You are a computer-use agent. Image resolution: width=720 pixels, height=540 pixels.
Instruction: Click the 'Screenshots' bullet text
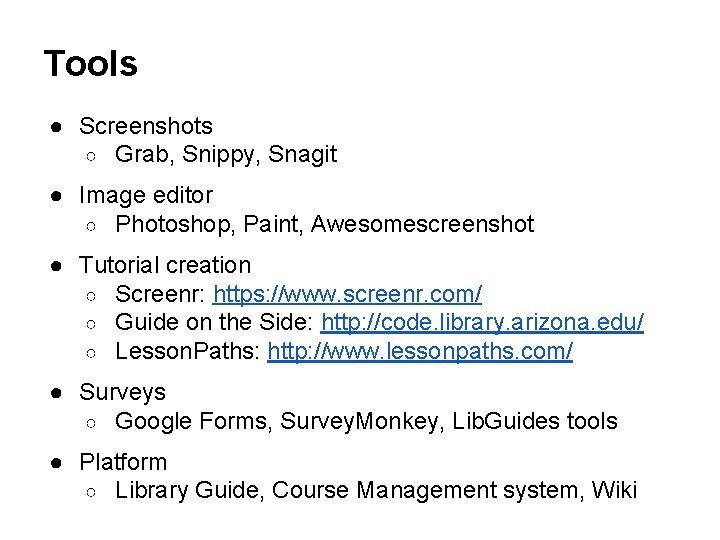[x=146, y=126]
